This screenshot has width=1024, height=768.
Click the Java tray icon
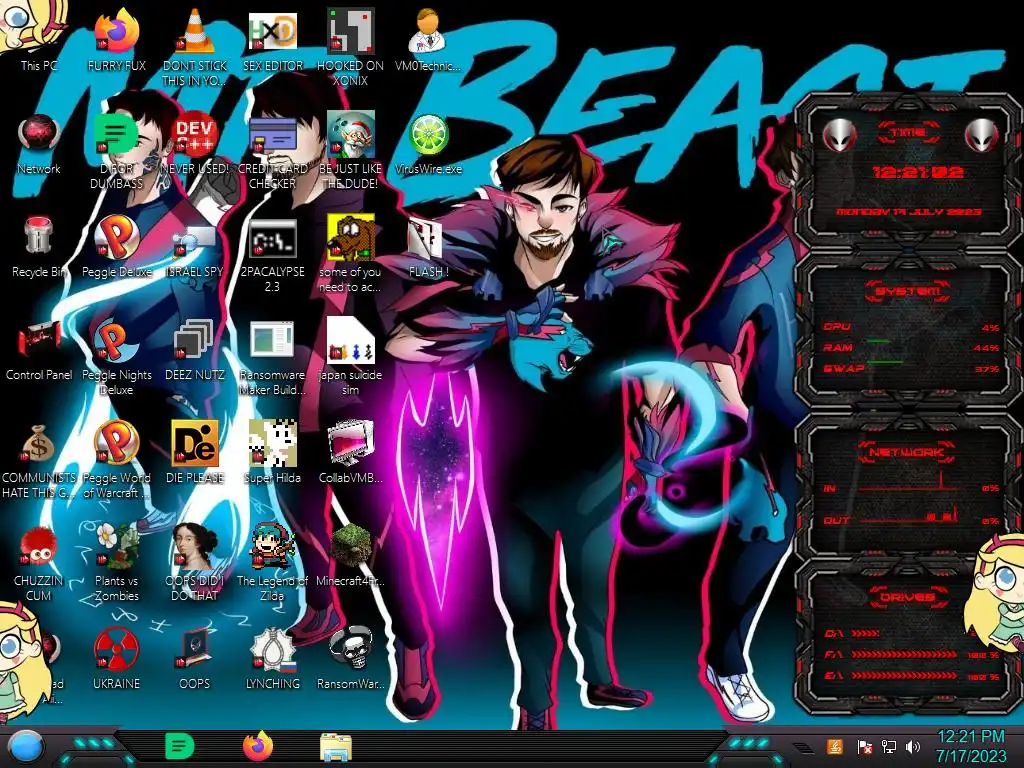(x=835, y=746)
